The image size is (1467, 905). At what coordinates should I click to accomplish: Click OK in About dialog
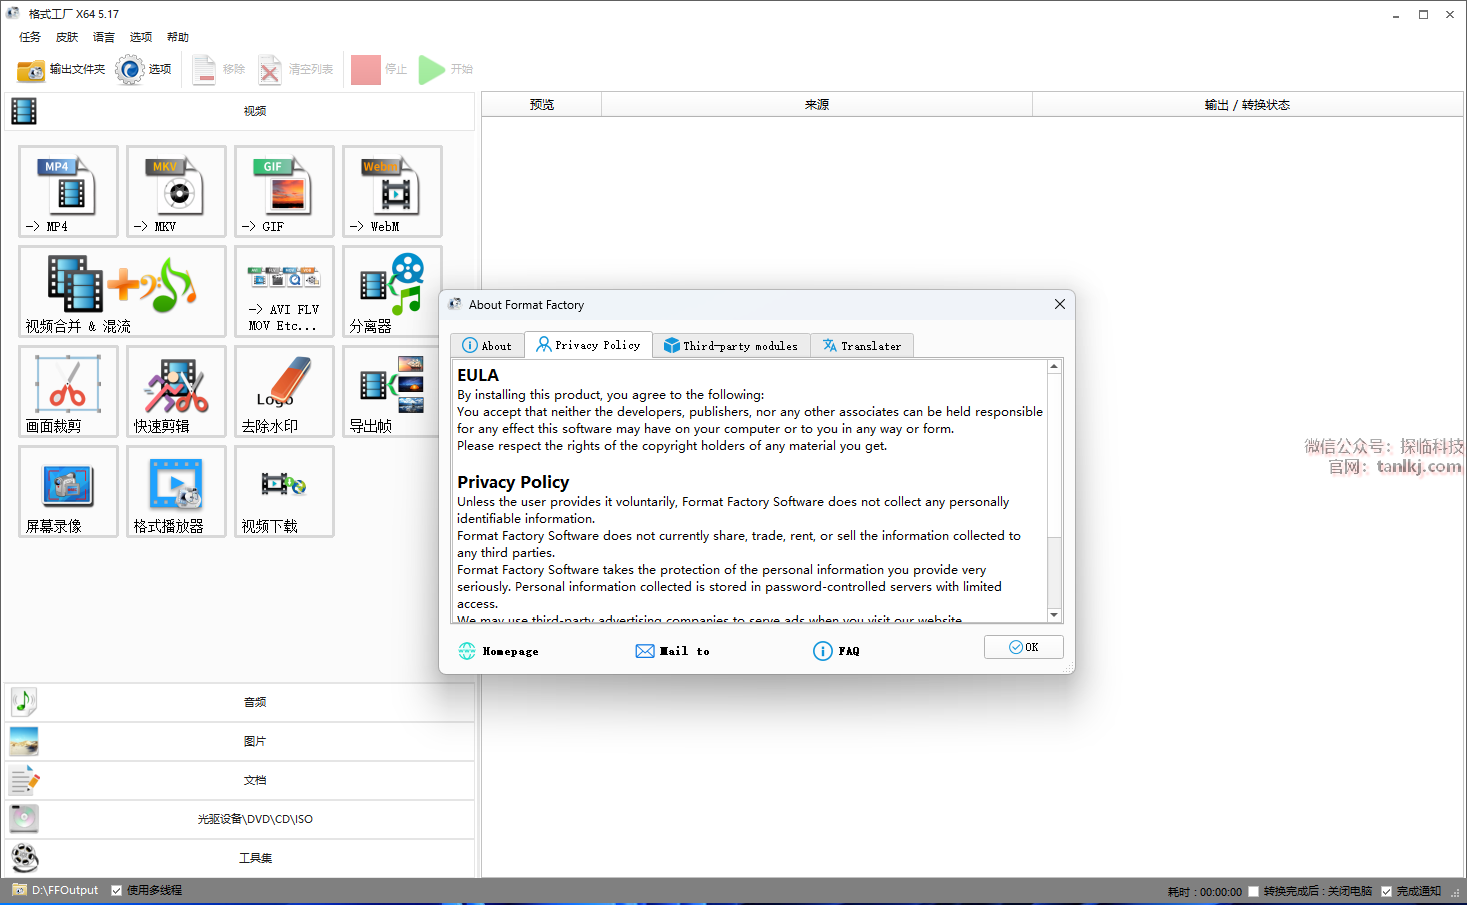(x=1023, y=647)
